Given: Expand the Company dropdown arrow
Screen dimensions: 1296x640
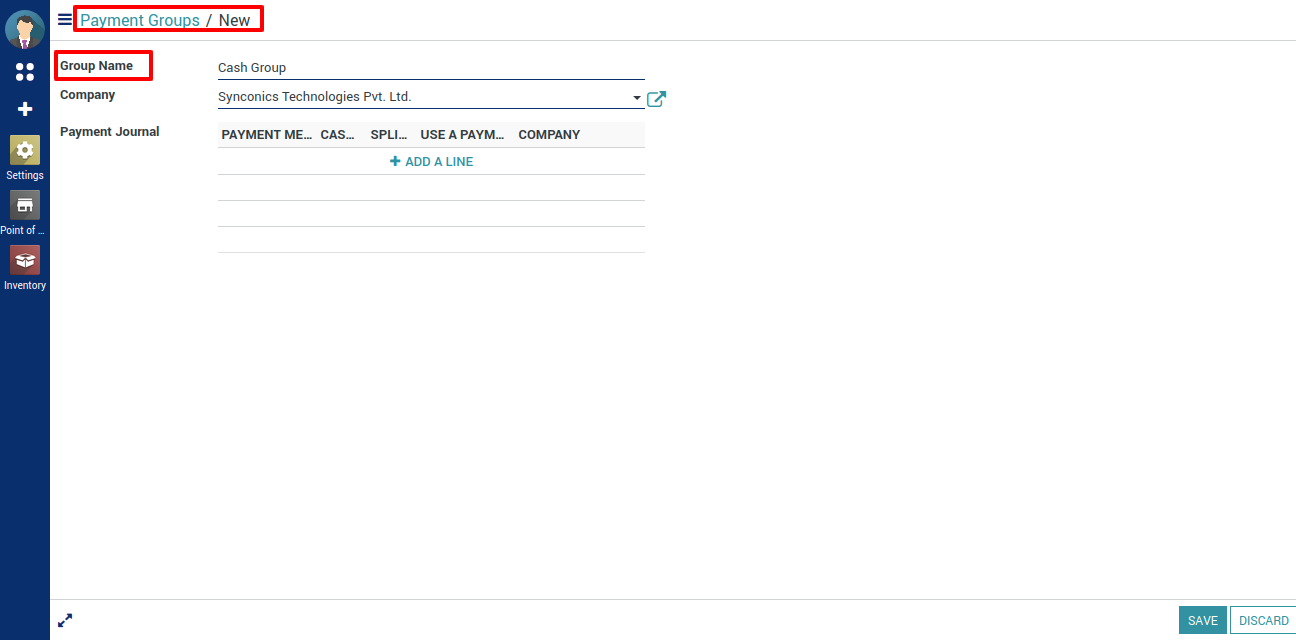Looking at the screenshot, I should (x=637, y=98).
